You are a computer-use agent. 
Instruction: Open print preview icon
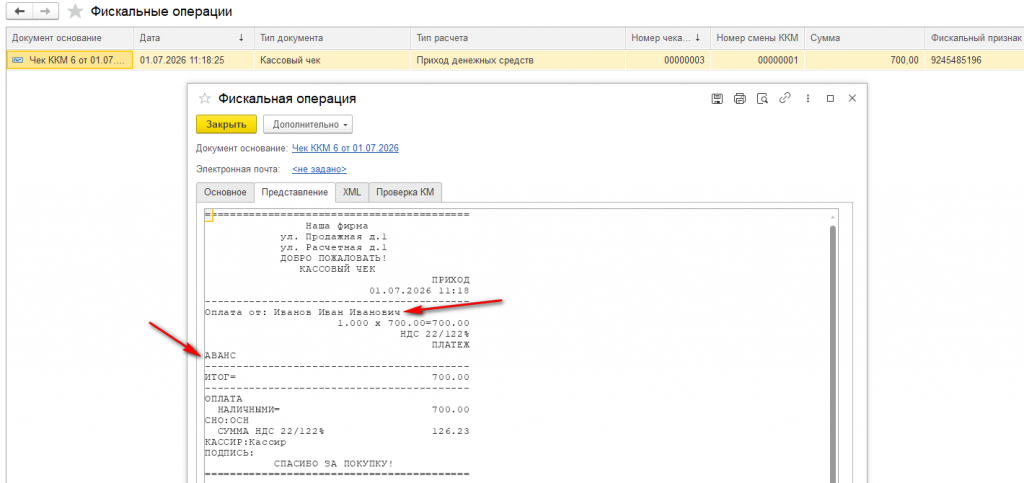[x=761, y=99]
